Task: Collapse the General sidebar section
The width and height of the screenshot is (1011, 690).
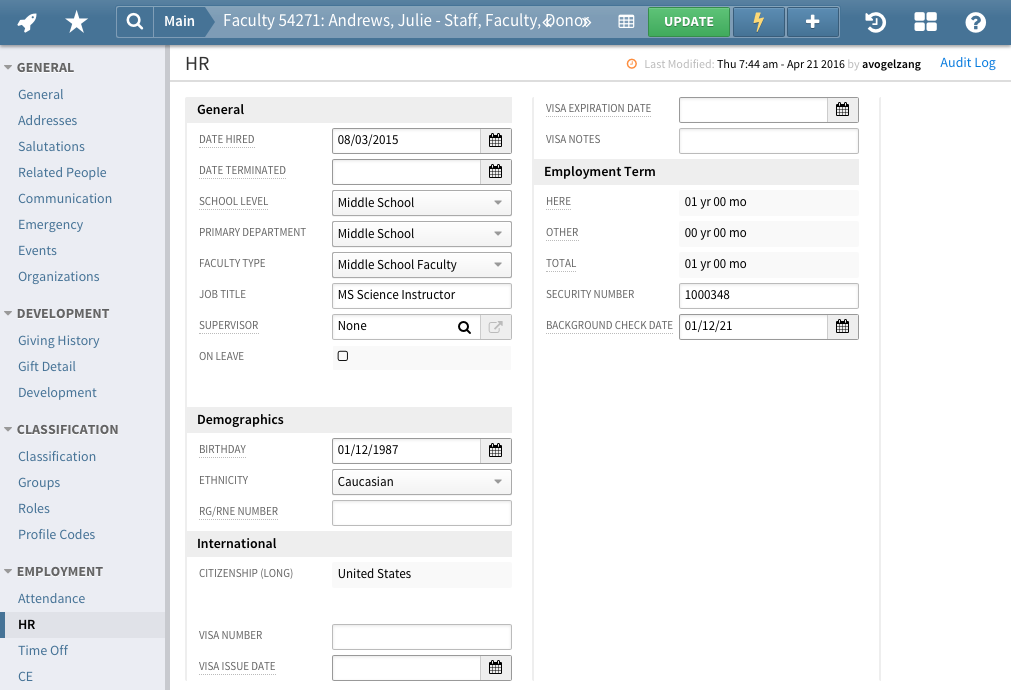Action: (9, 68)
